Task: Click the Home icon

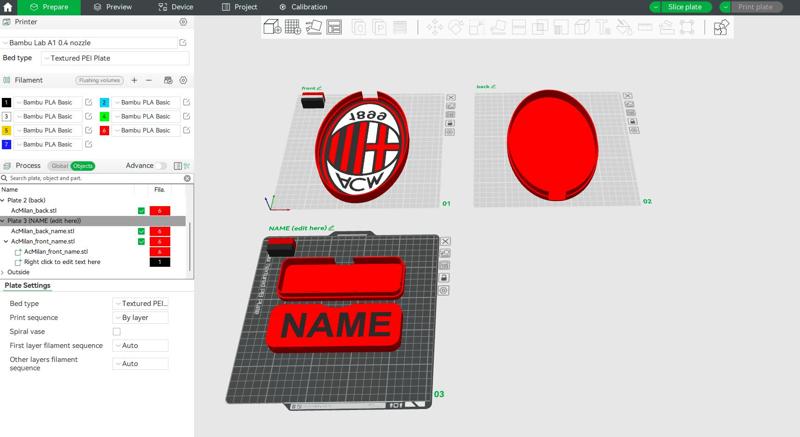Action: (8, 7)
